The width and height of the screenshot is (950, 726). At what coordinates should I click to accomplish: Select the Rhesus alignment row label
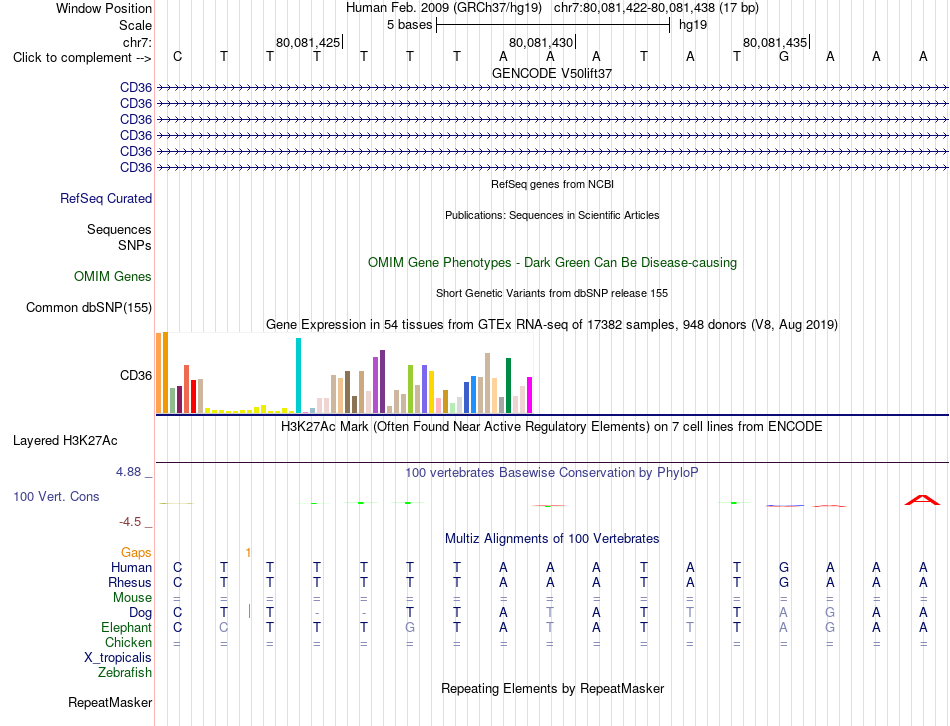(x=130, y=582)
